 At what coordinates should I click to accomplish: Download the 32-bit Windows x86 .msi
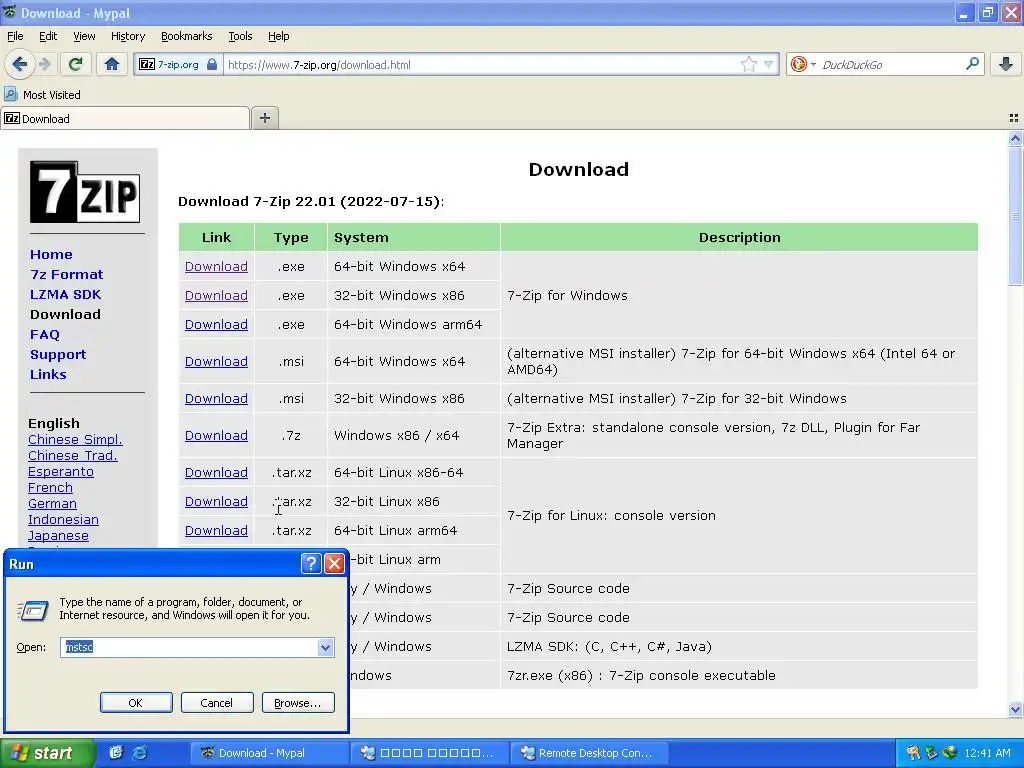pyautogui.click(x=216, y=398)
